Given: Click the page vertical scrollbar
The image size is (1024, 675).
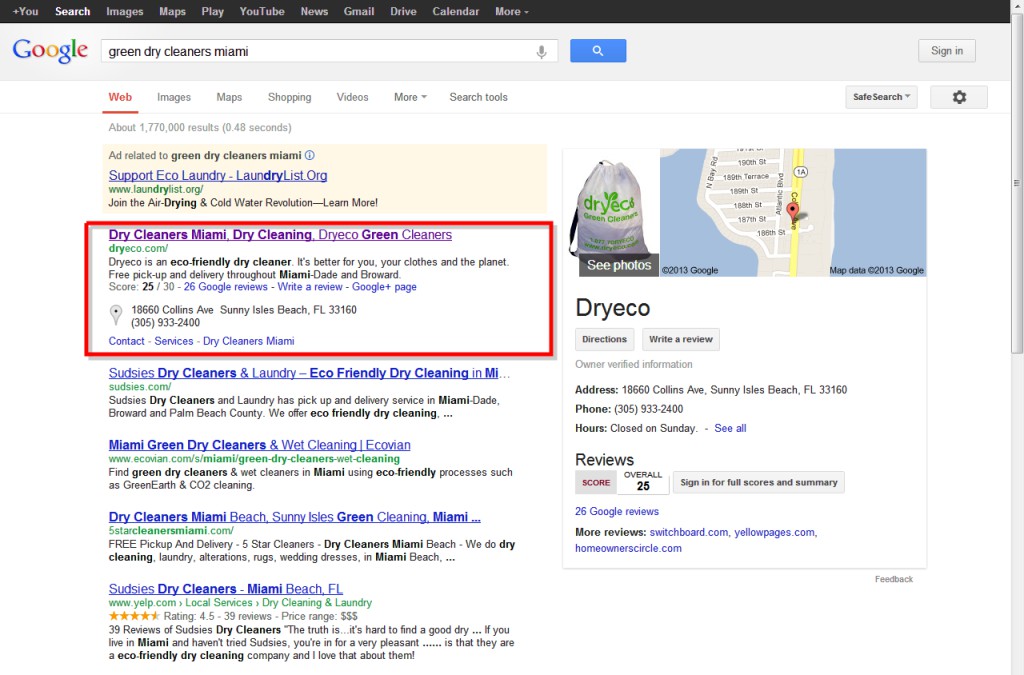Looking at the screenshot, I should pos(1017,183).
